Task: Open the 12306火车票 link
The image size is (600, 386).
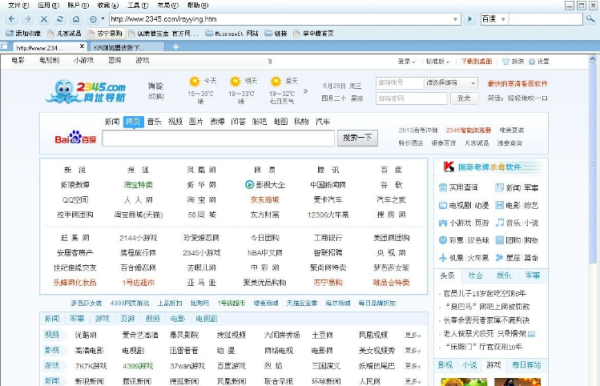Action: click(328, 215)
